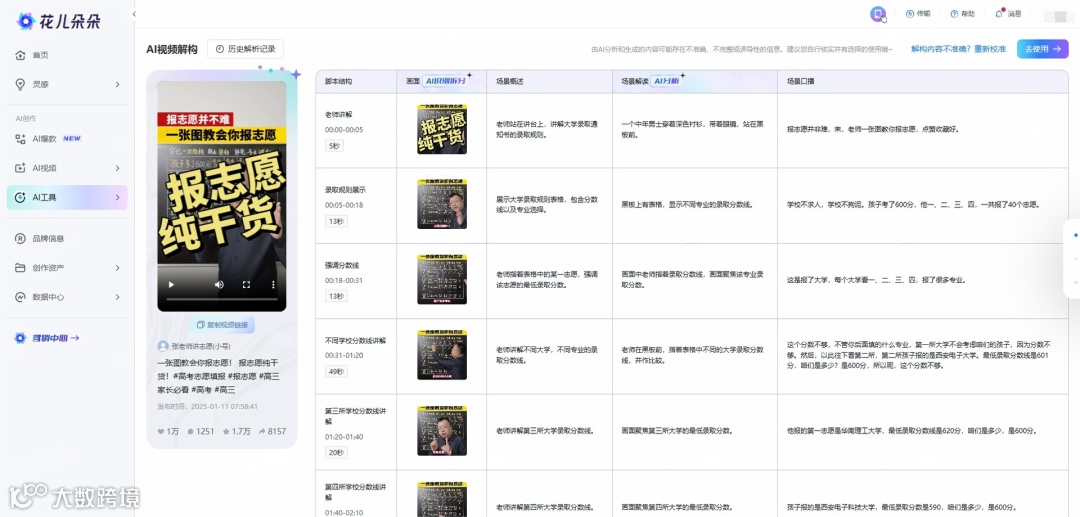Click the star favorites icon 1.7万
The image size is (1080, 517).
coord(226,432)
